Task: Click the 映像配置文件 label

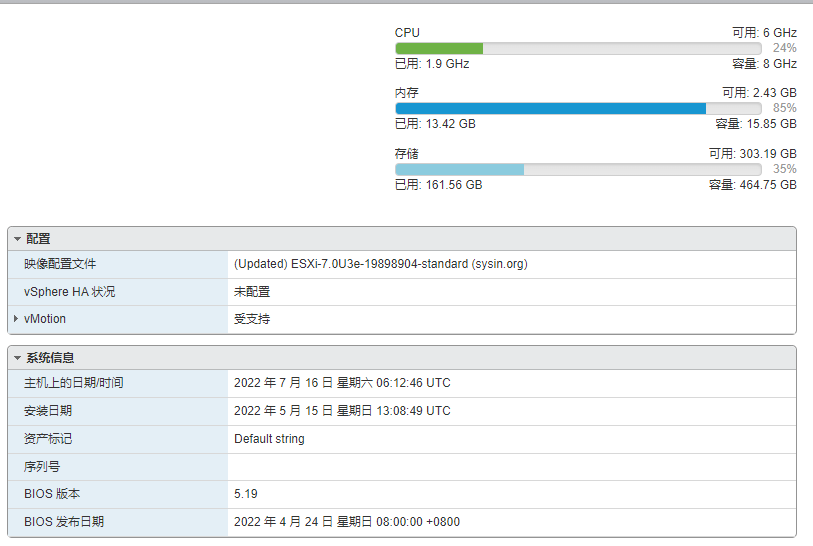Action: pyautogui.click(x=60, y=264)
